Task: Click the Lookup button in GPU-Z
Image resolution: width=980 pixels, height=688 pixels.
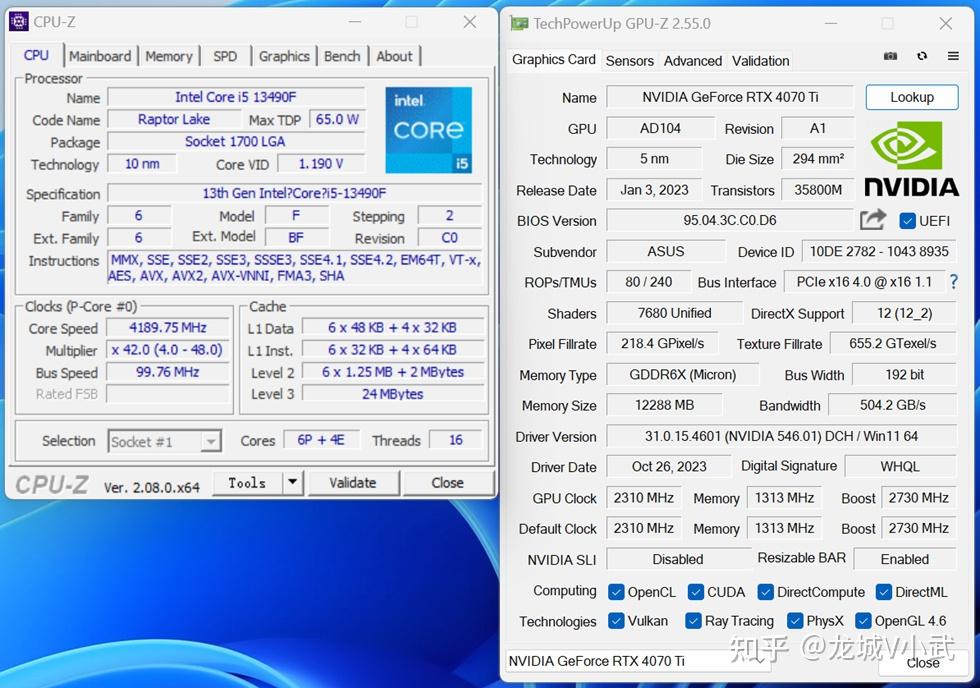Action: [912, 97]
